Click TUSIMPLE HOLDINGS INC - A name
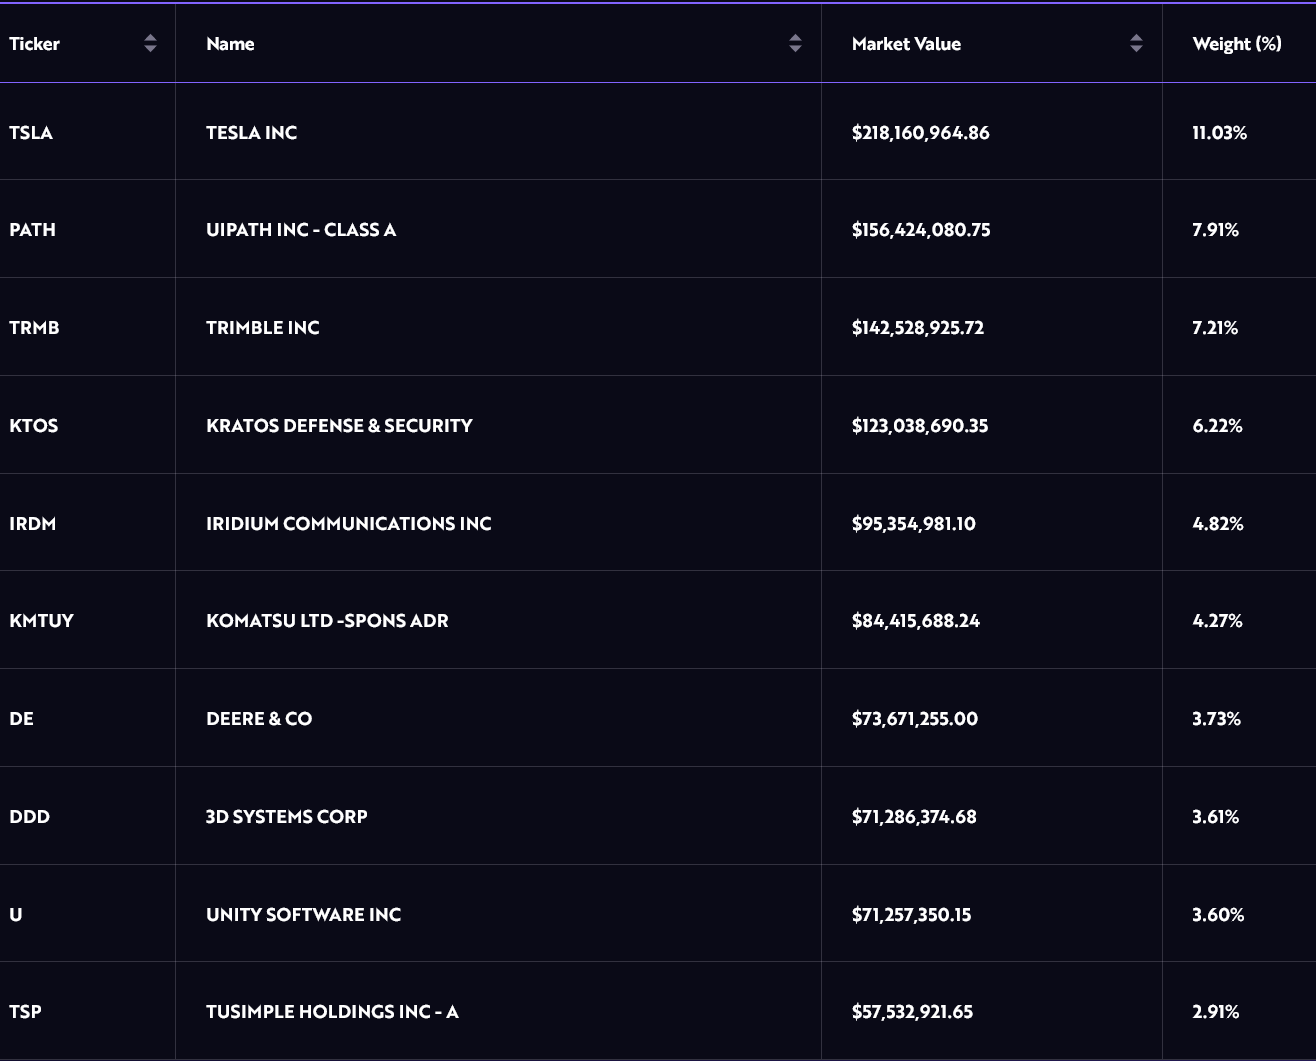 point(332,1012)
